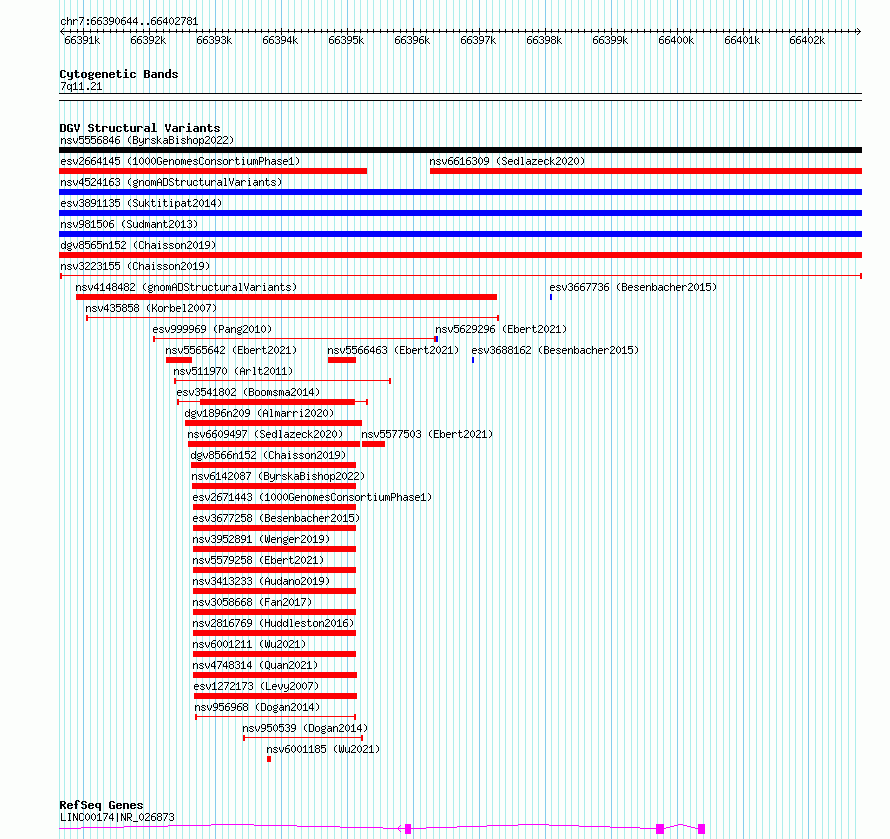
Task: Click the 7q11.21 cytogenetic band label
Action: tap(81, 87)
